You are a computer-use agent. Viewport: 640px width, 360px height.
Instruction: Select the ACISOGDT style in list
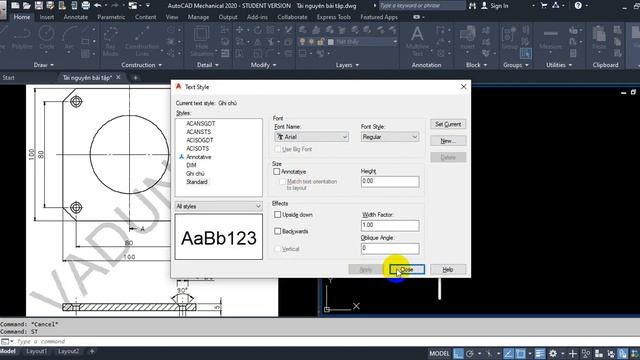[200, 140]
